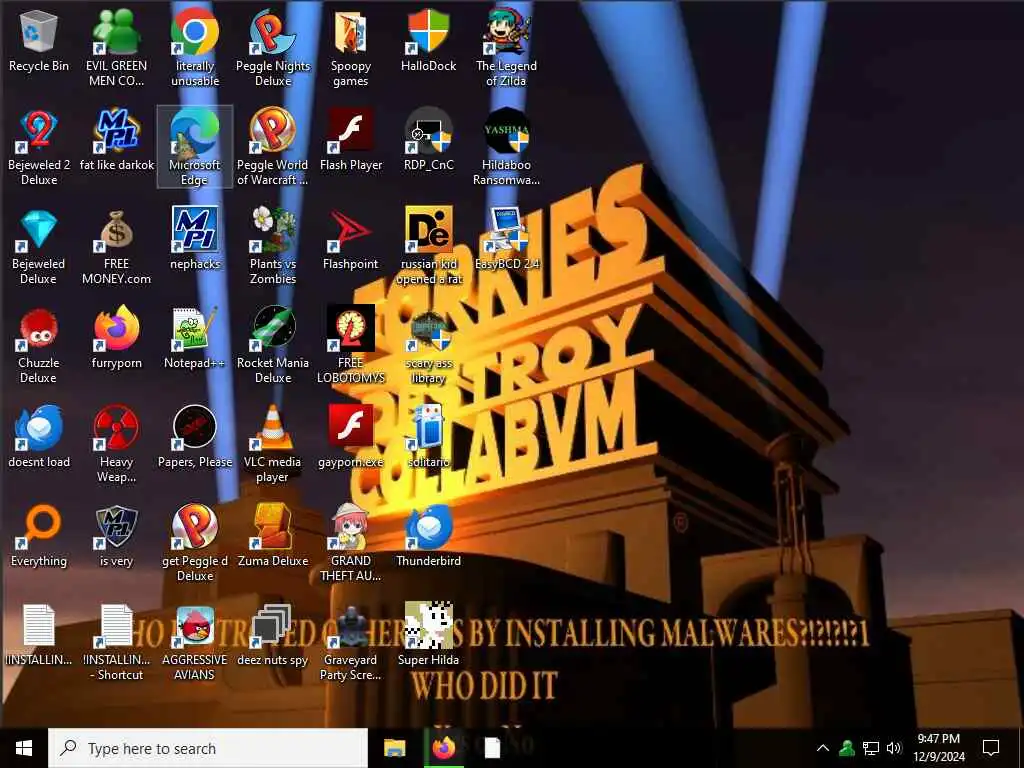Open the network status tray icon
Screen dimensions: 1024x768
pyautogui.click(x=871, y=748)
